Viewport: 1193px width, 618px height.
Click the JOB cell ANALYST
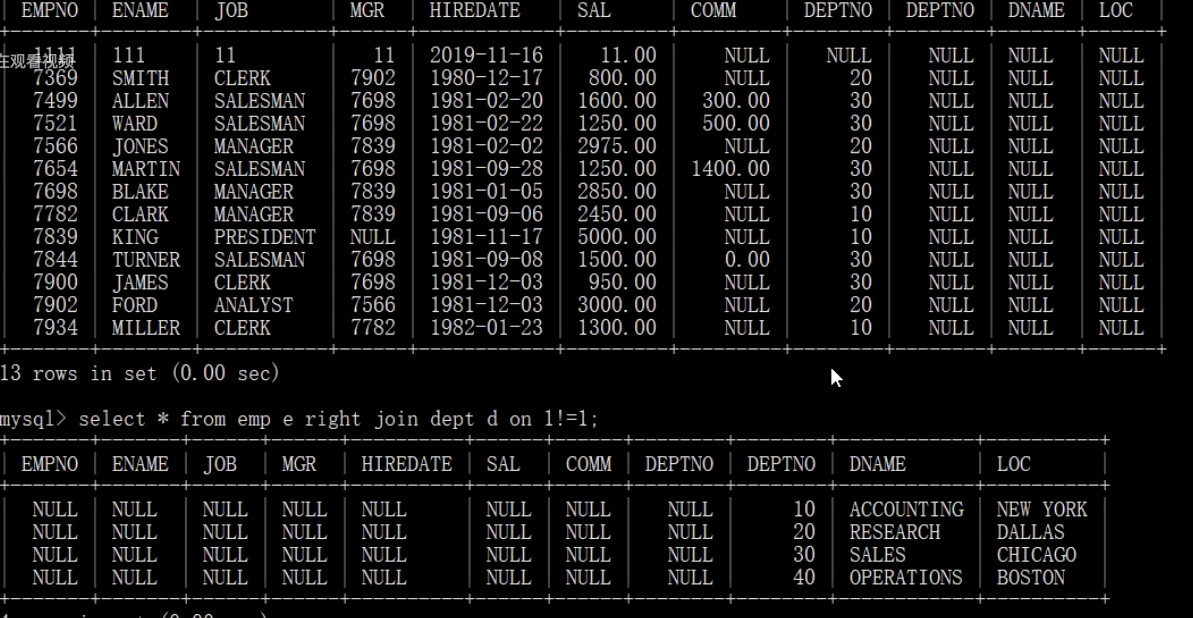253,305
